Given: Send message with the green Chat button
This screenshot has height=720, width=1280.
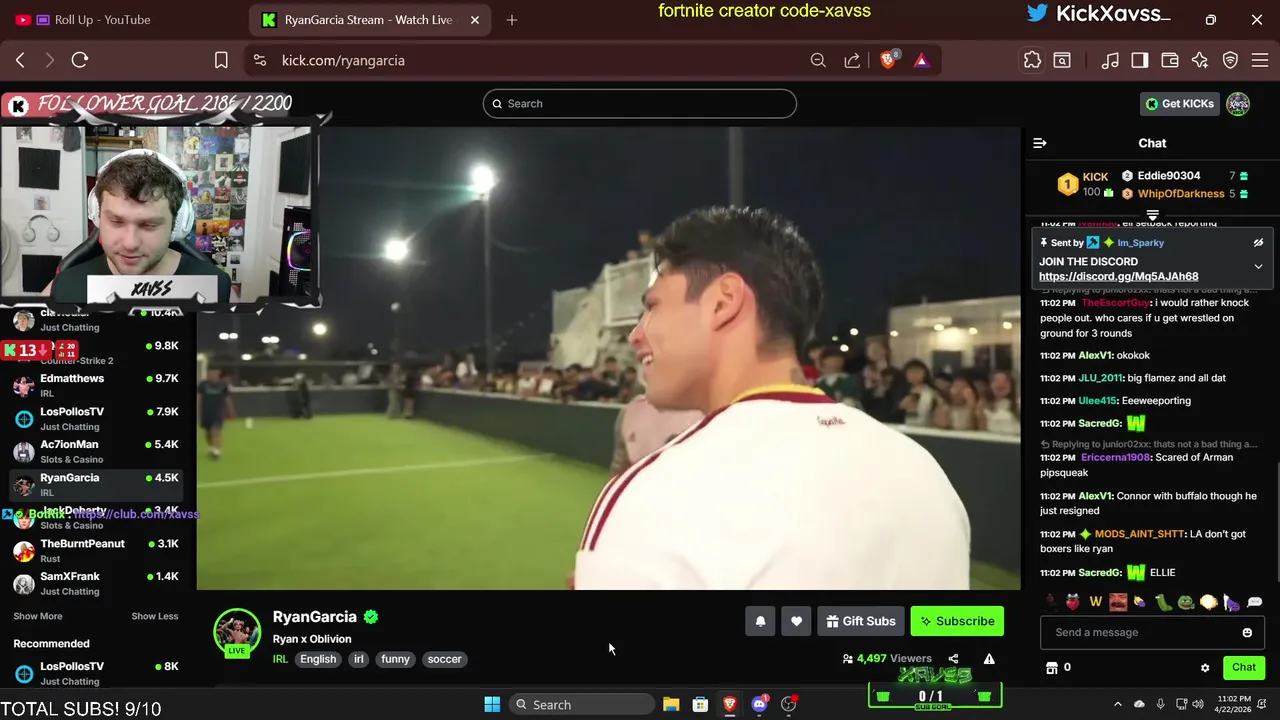Looking at the screenshot, I should [1244, 667].
